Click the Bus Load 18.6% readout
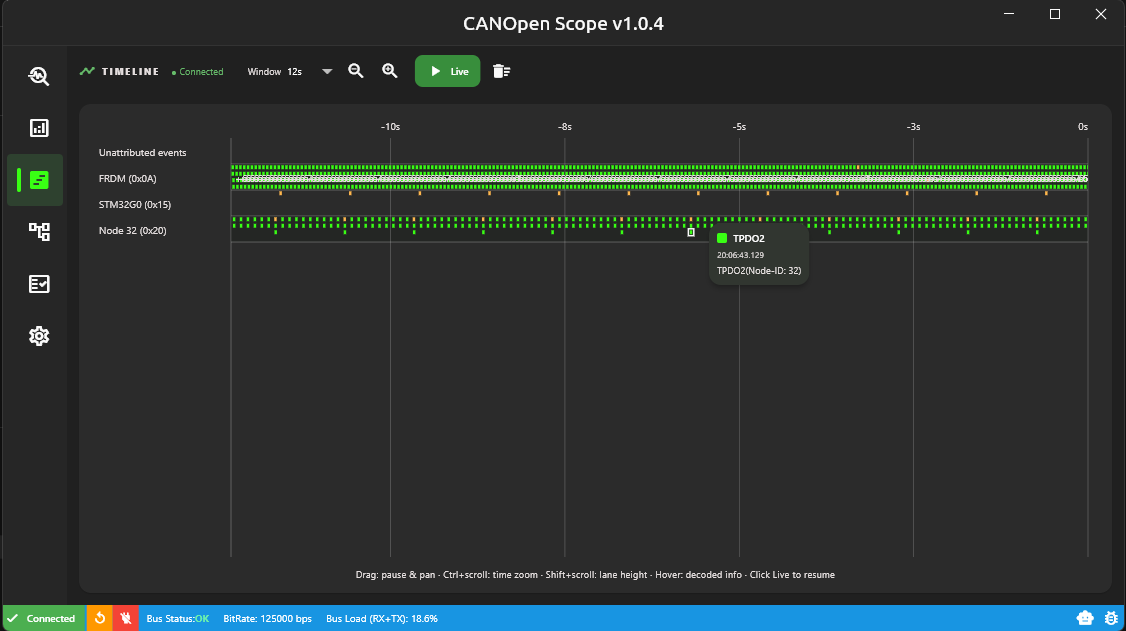Viewport: 1126px width, 631px height. (x=382, y=618)
